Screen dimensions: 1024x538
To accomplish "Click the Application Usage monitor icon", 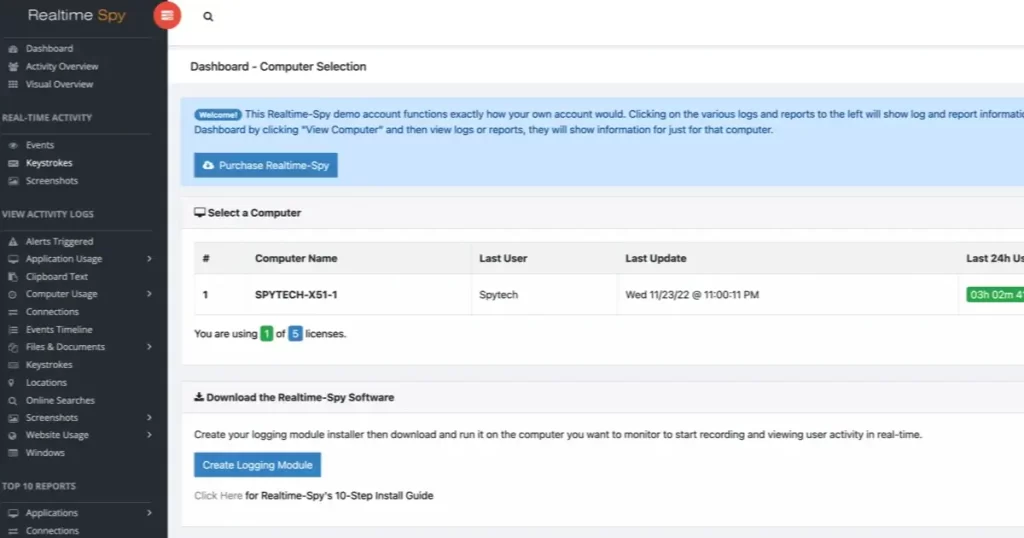I will click(x=12, y=259).
